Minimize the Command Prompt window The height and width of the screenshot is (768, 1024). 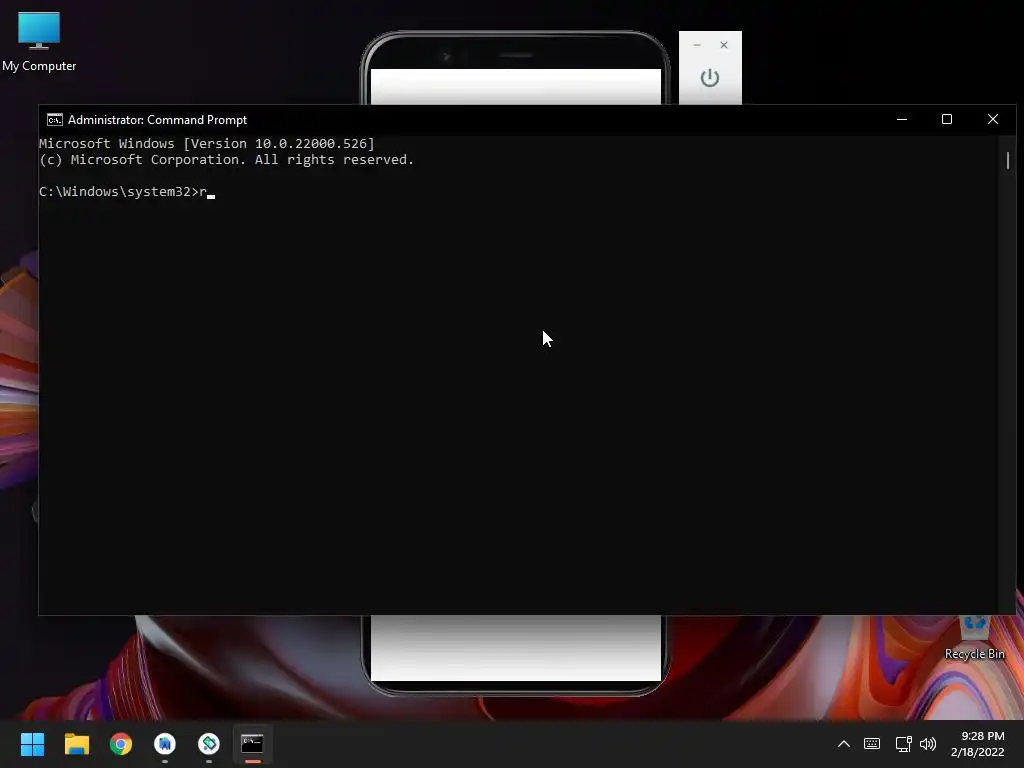[x=902, y=120]
